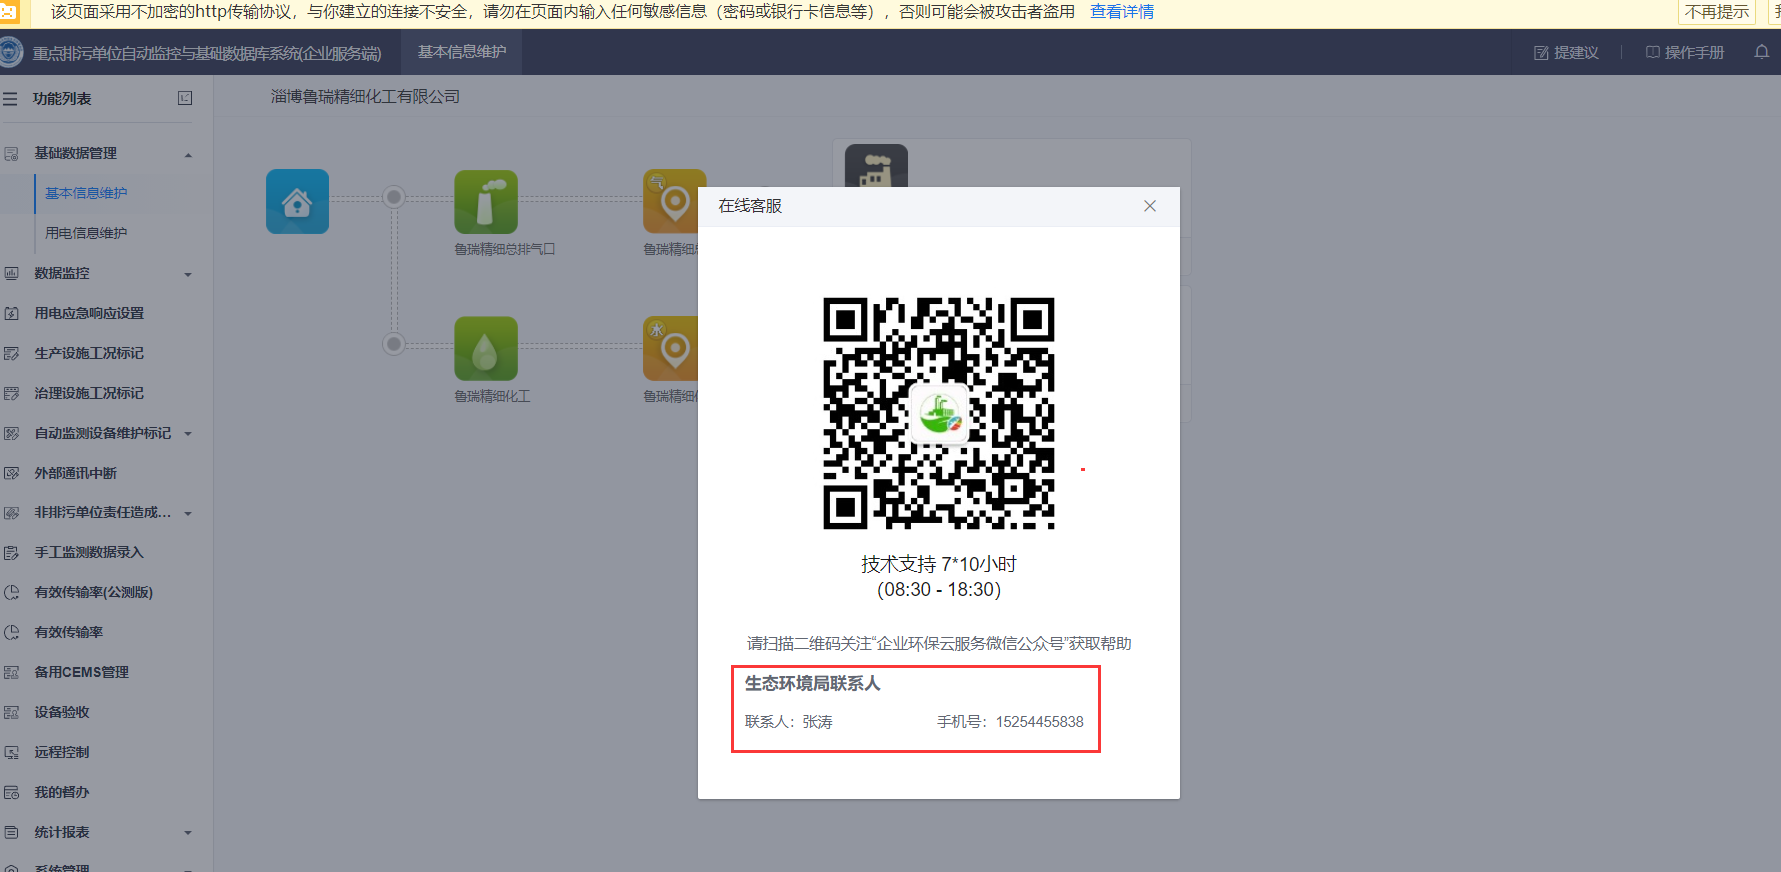Open the 鲁瑞精细化工 water drop icon
1781x872 pixels.
click(486, 348)
